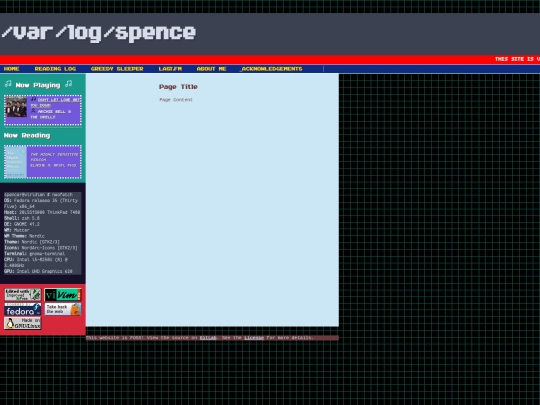Click the Now Reading heading
The height and width of the screenshot is (405, 540).
[x=27, y=135]
